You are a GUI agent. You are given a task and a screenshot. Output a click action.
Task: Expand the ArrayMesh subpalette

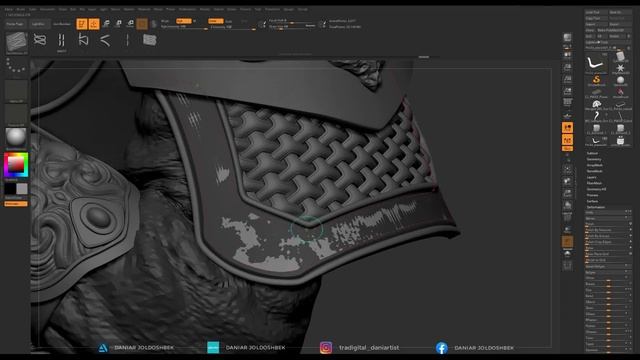[x=595, y=165]
